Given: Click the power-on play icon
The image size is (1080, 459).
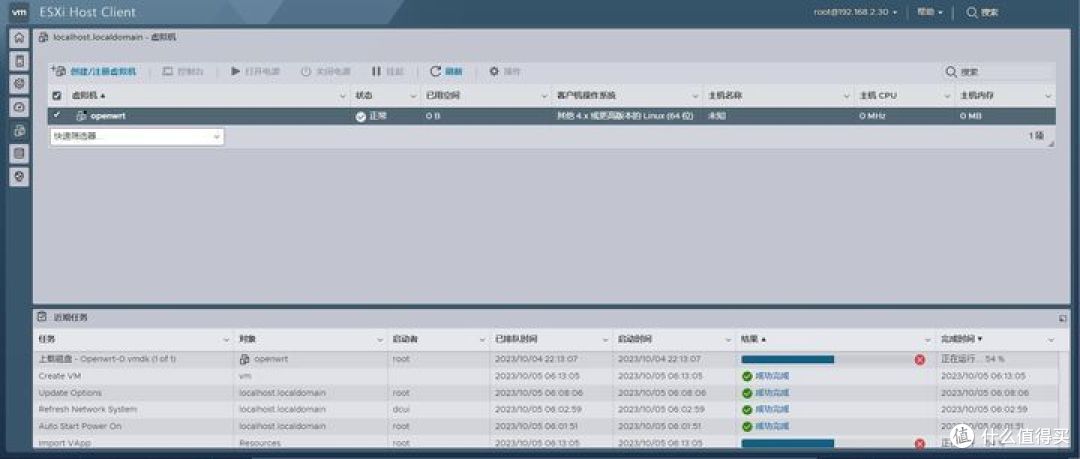Looking at the screenshot, I should 235,71.
